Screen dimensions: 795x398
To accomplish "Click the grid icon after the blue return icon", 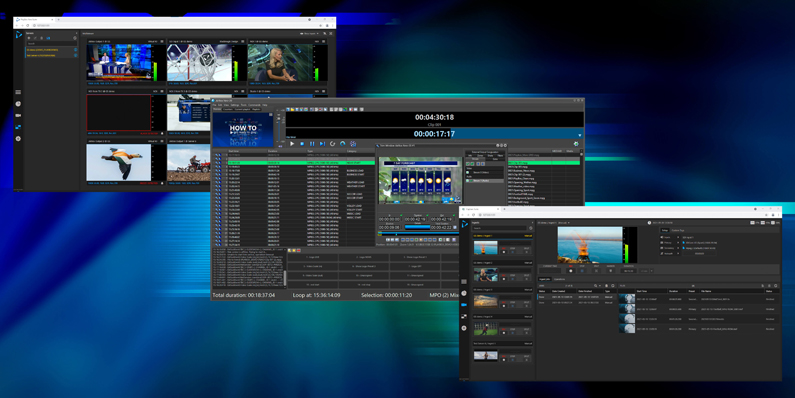I will (353, 144).
